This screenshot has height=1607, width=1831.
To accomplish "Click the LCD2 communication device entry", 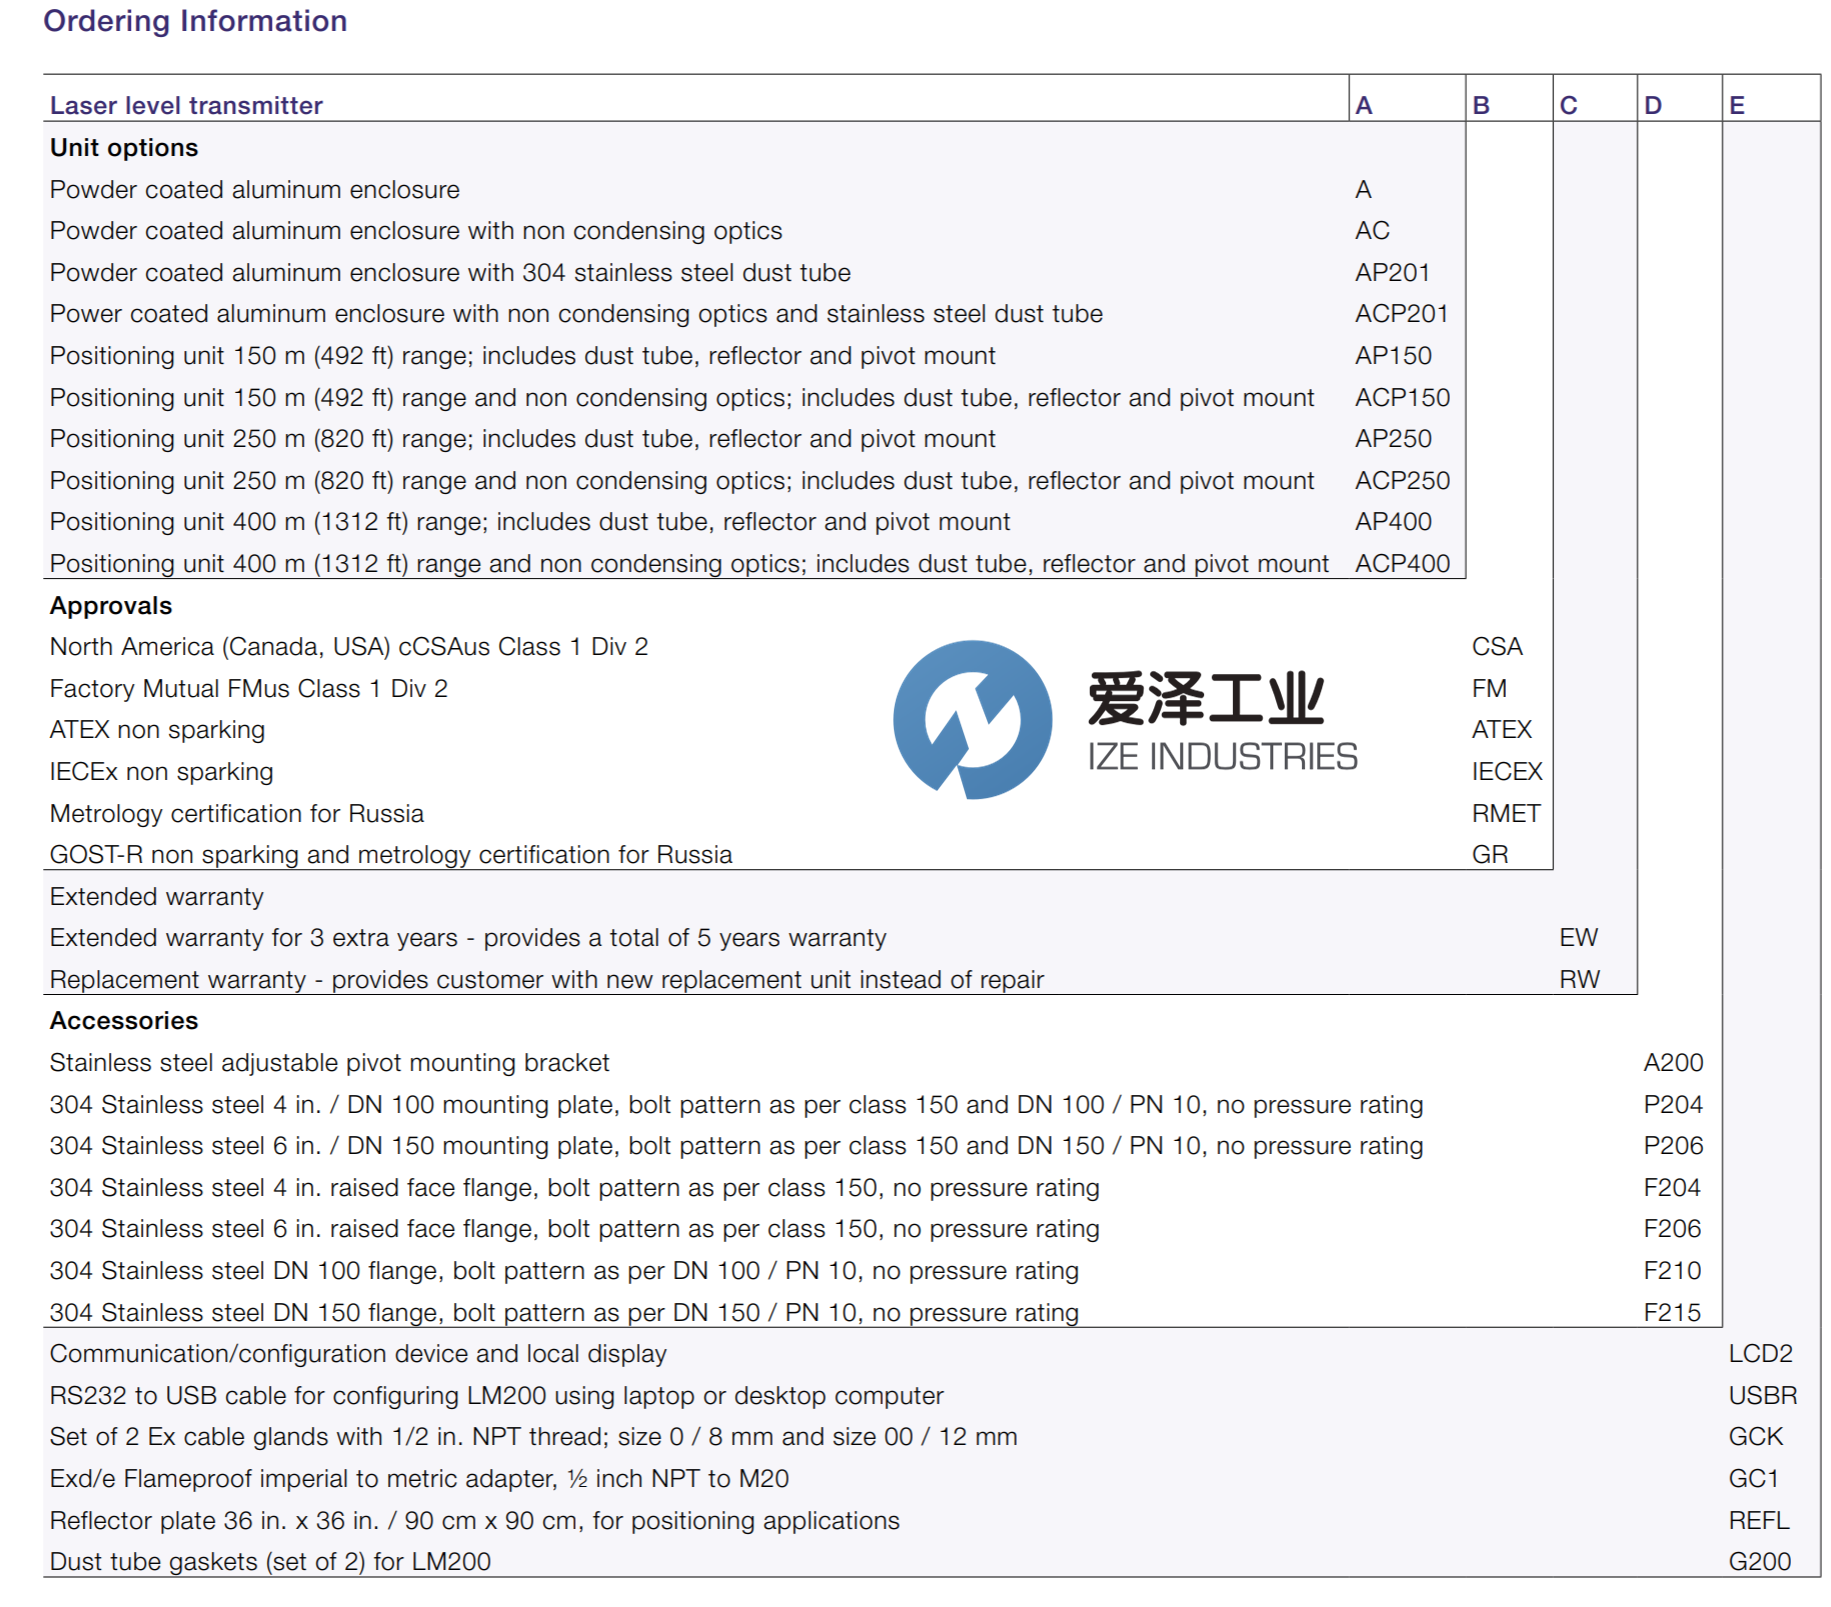I will pyautogui.click(x=1760, y=1354).
